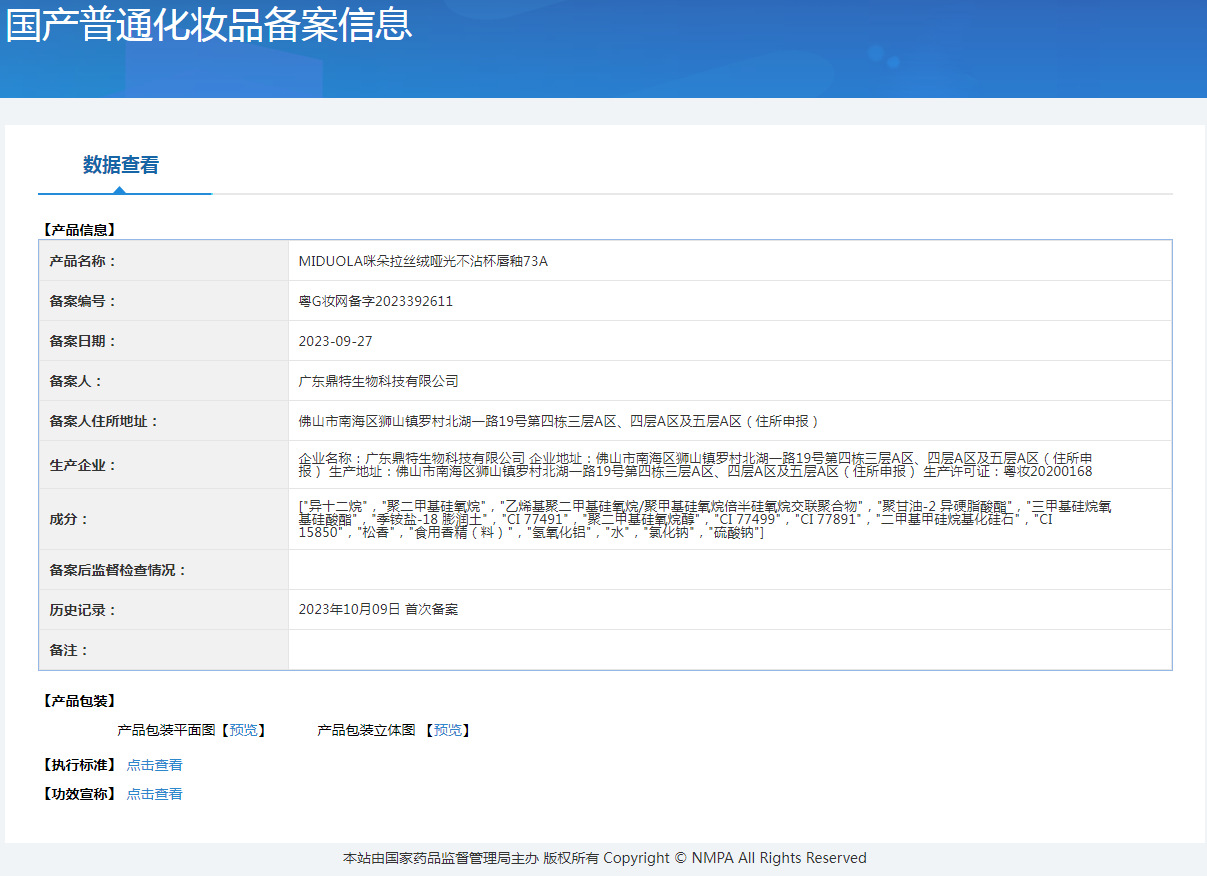Open 点击查看 next to 执行标准
1207x876 pixels.
pos(155,765)
